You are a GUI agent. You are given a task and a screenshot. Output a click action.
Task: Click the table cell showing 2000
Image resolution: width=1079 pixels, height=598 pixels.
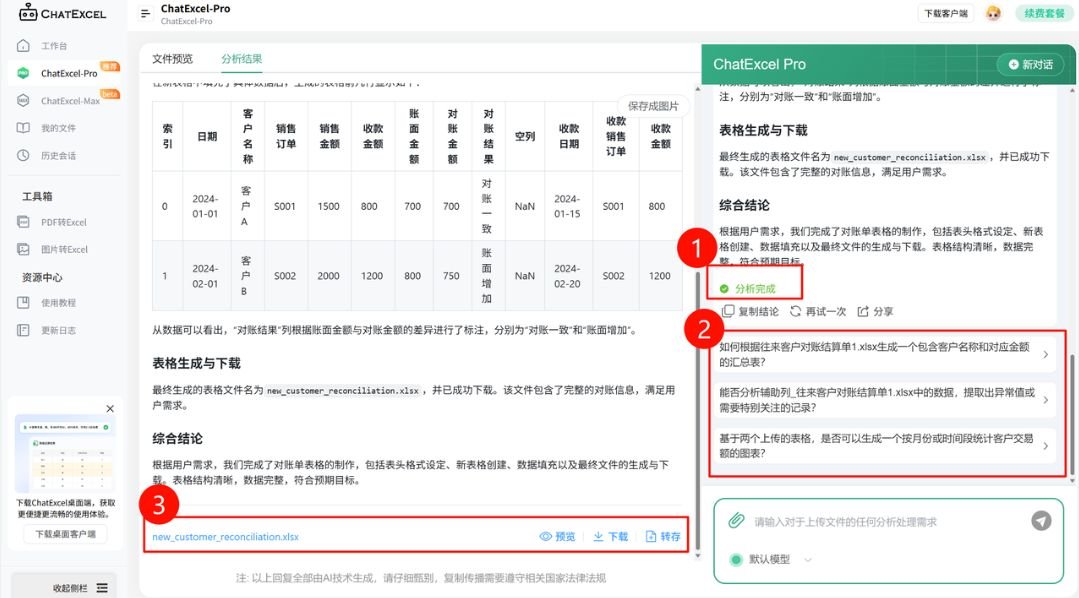click(x=329, y=276)
